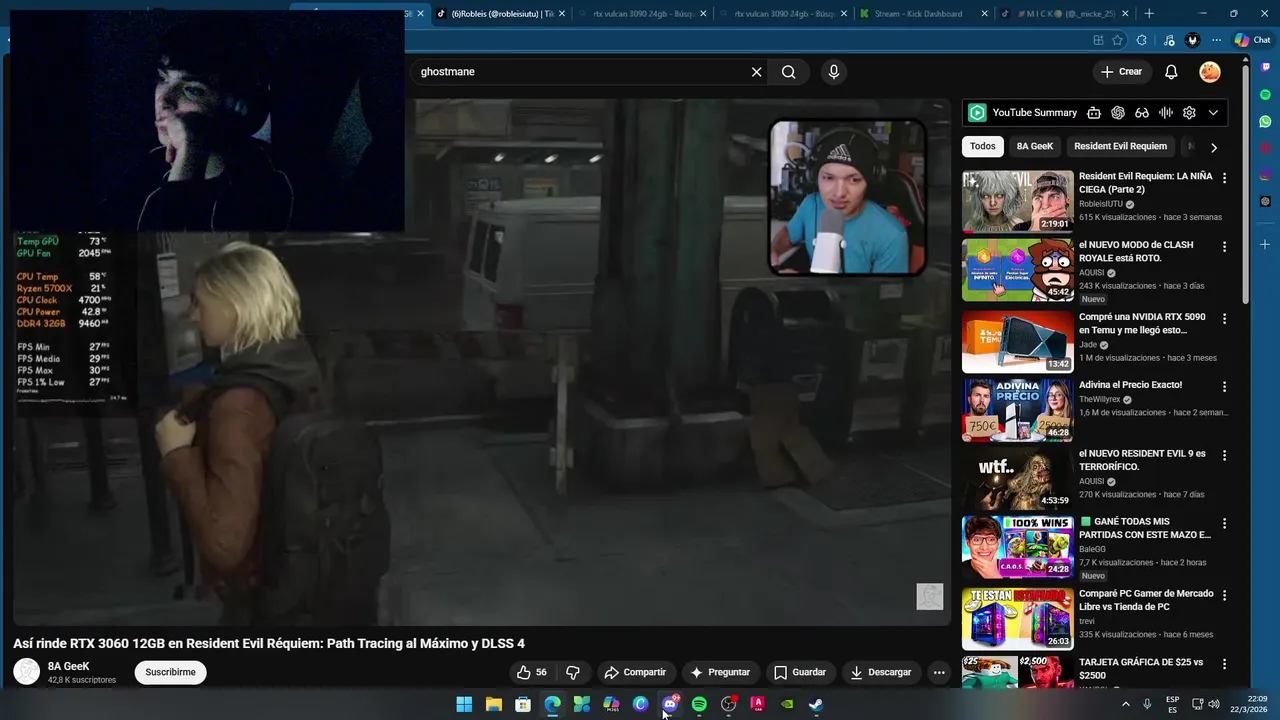Open options for CLASH ROYALE video
The height and width of the screenshot is (720, 1280).
coord(1224,246)
